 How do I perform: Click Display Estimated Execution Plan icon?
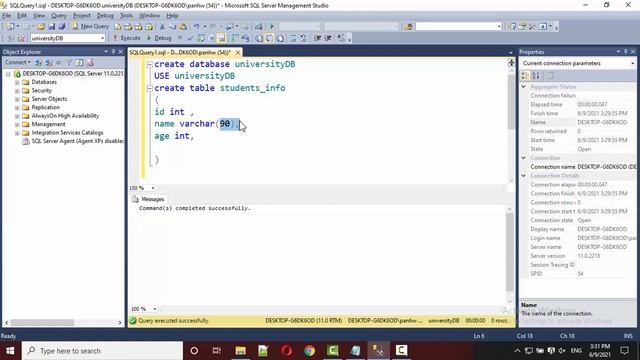pyautogui.click(x=201, y=38)
